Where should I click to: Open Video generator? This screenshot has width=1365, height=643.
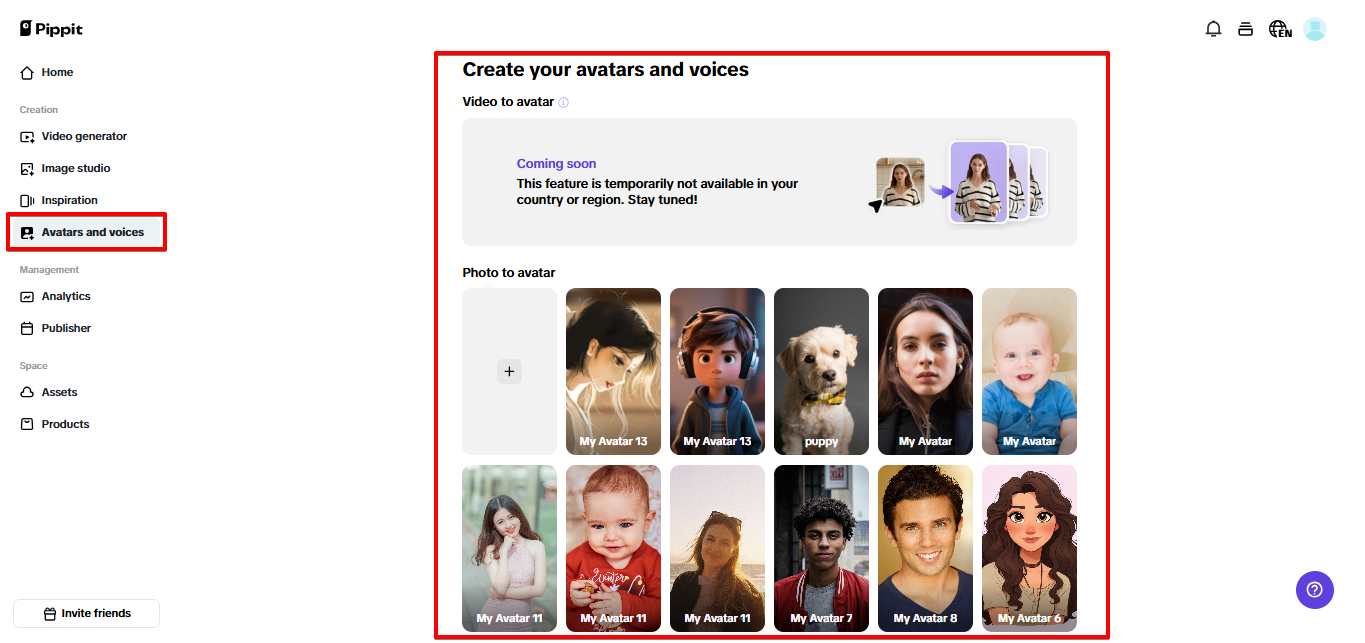pyautogui.click(x=84, y=136)
